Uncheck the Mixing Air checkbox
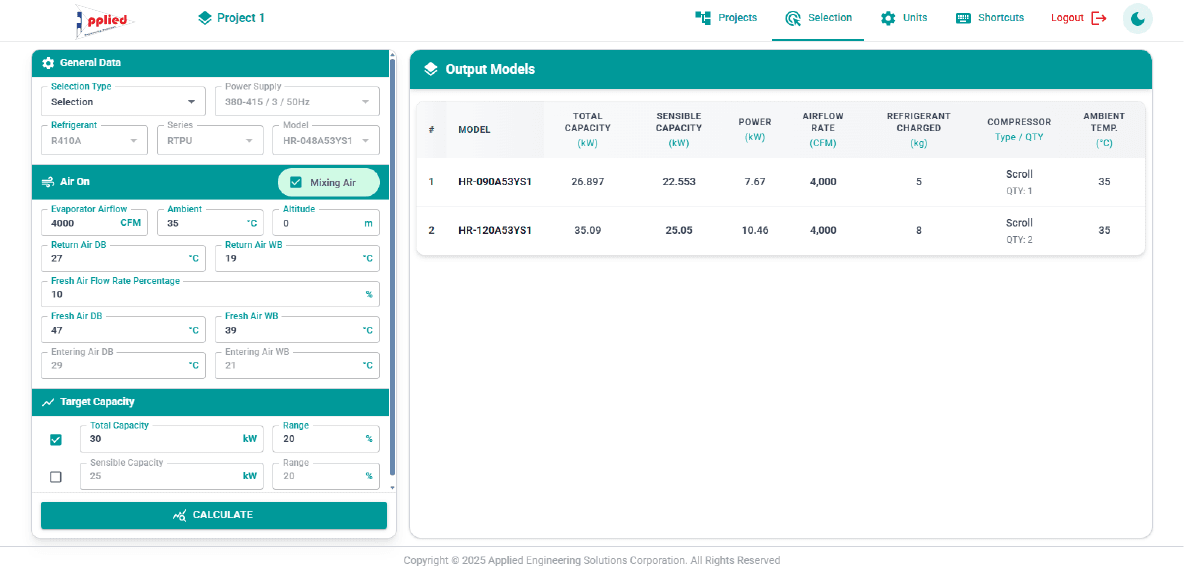Image resolution: width=1184 pixels, height=576 pixels. click(296, 182)
